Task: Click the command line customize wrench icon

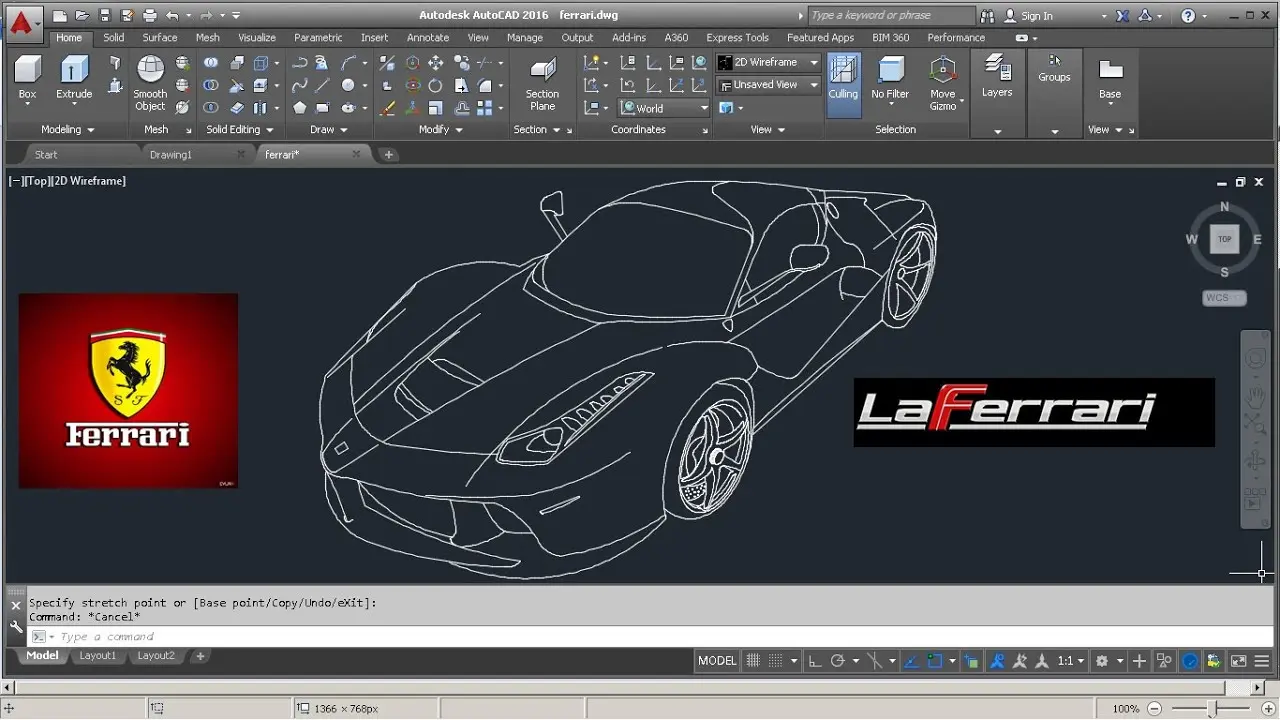Action: [16, 627]
